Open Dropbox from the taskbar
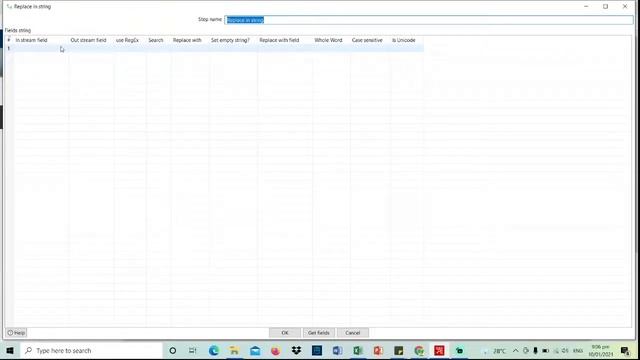 (x=296, y=351)
